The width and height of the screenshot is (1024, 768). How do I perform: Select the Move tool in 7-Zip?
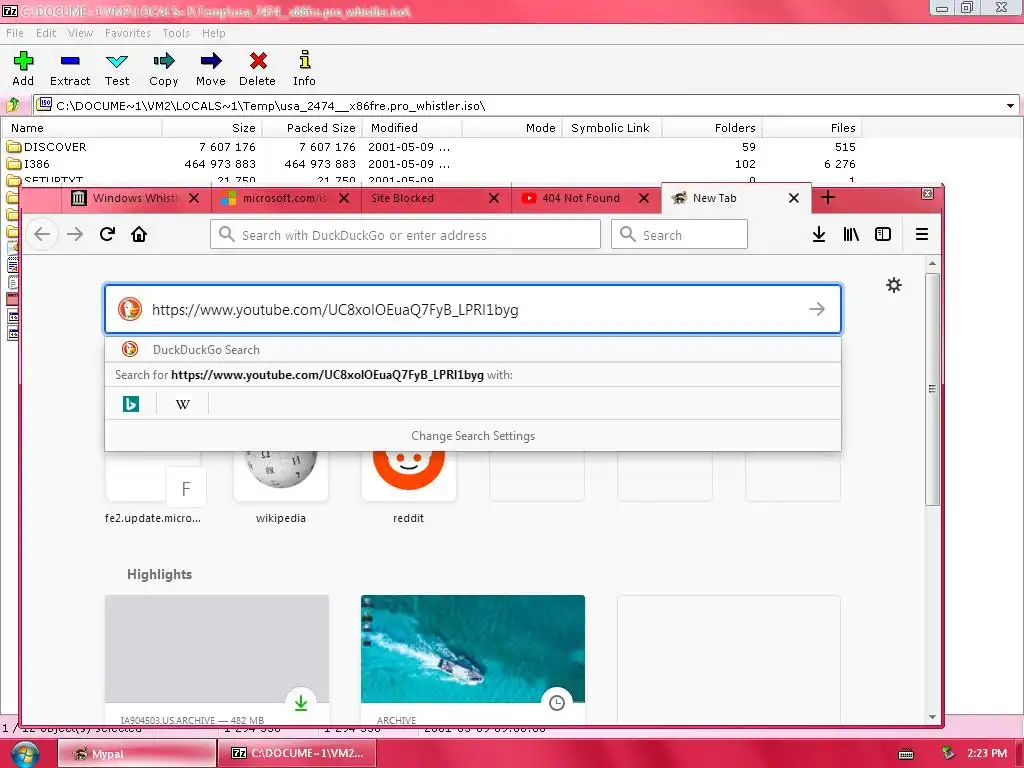(x=210, y=69)
